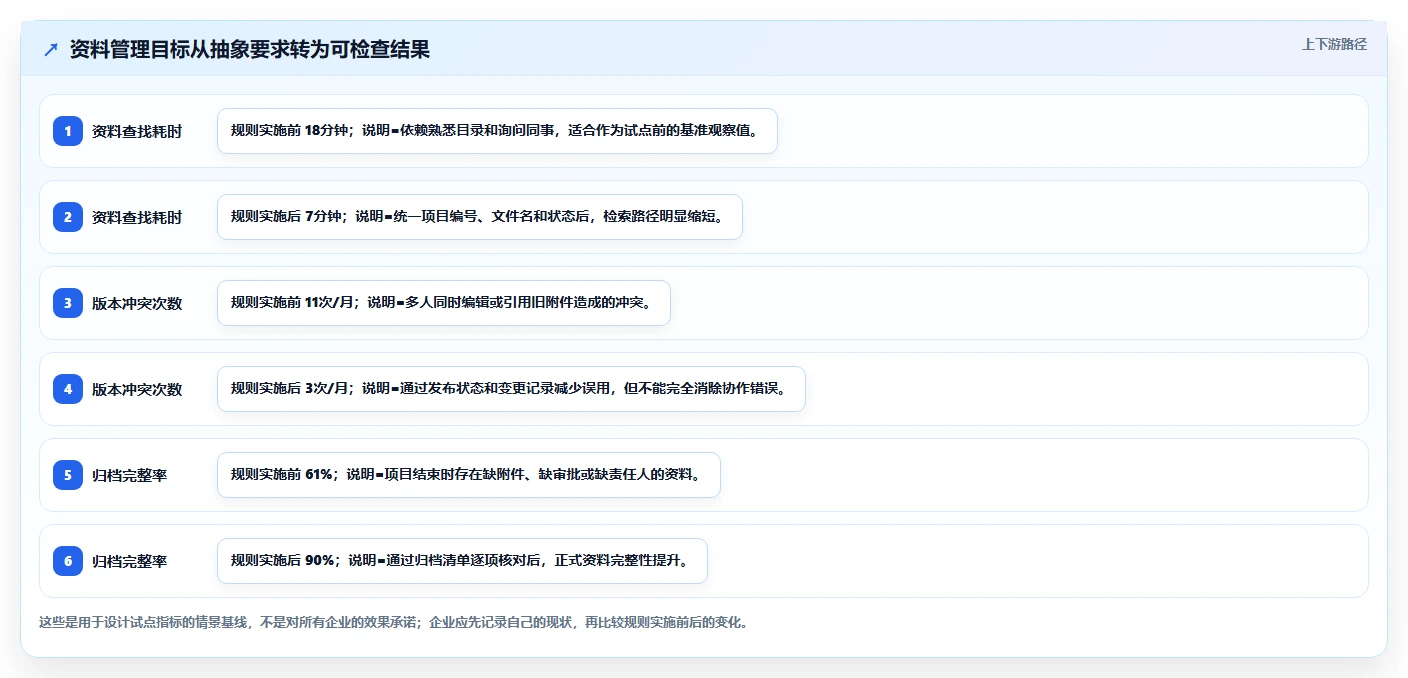Click the 上下游路径 label in header
Viewport: 1408px width, 678px height.
1334,44
